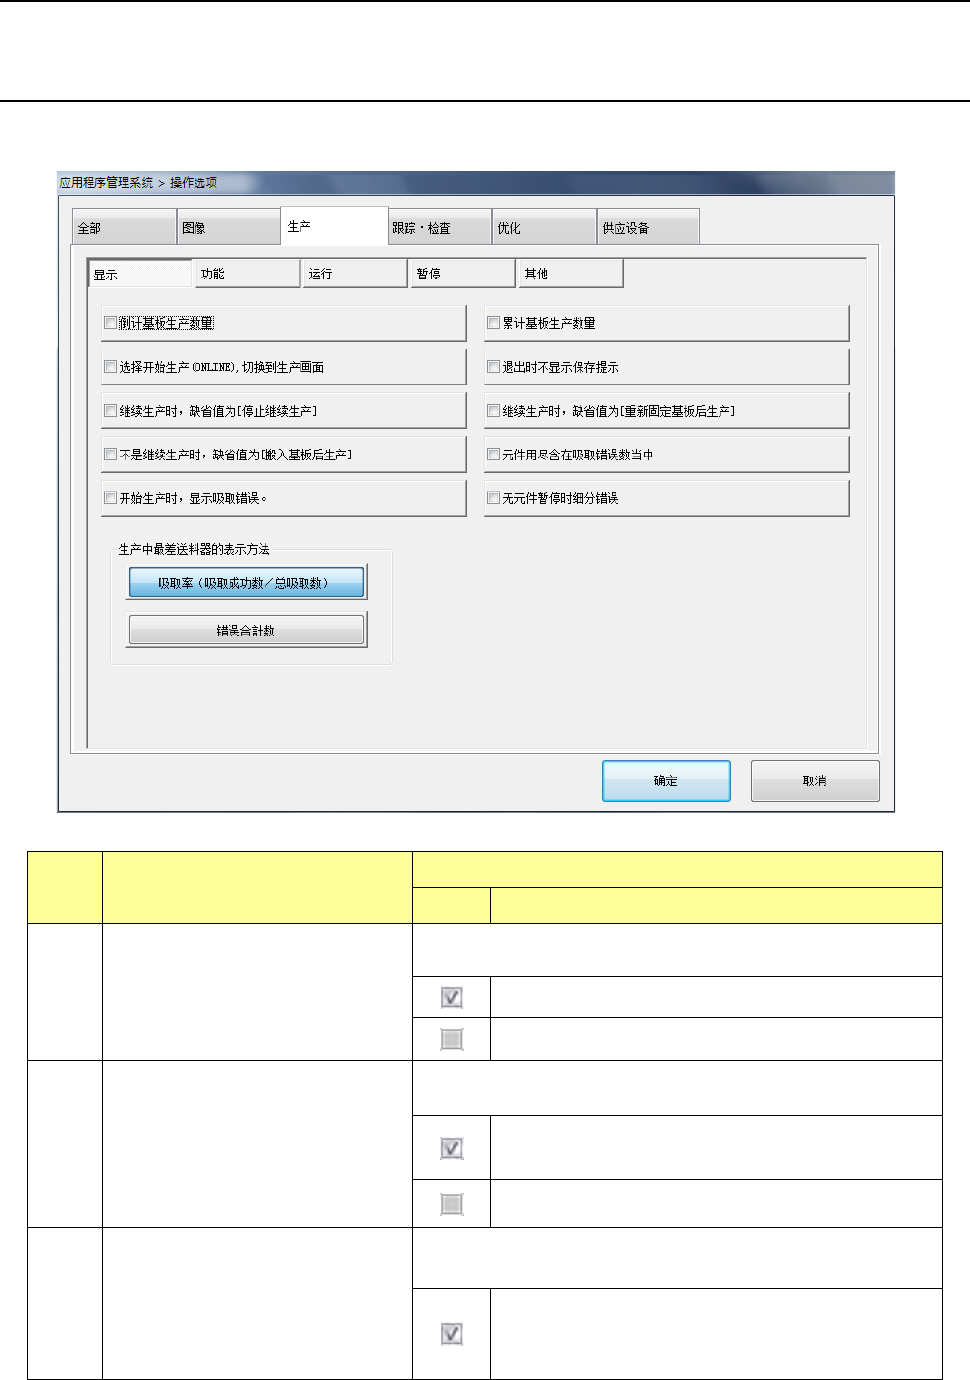Switch to the 图象 tab
Image resolution: width=970 pixels, height=1380 pixels.
[x=229, y=227]
